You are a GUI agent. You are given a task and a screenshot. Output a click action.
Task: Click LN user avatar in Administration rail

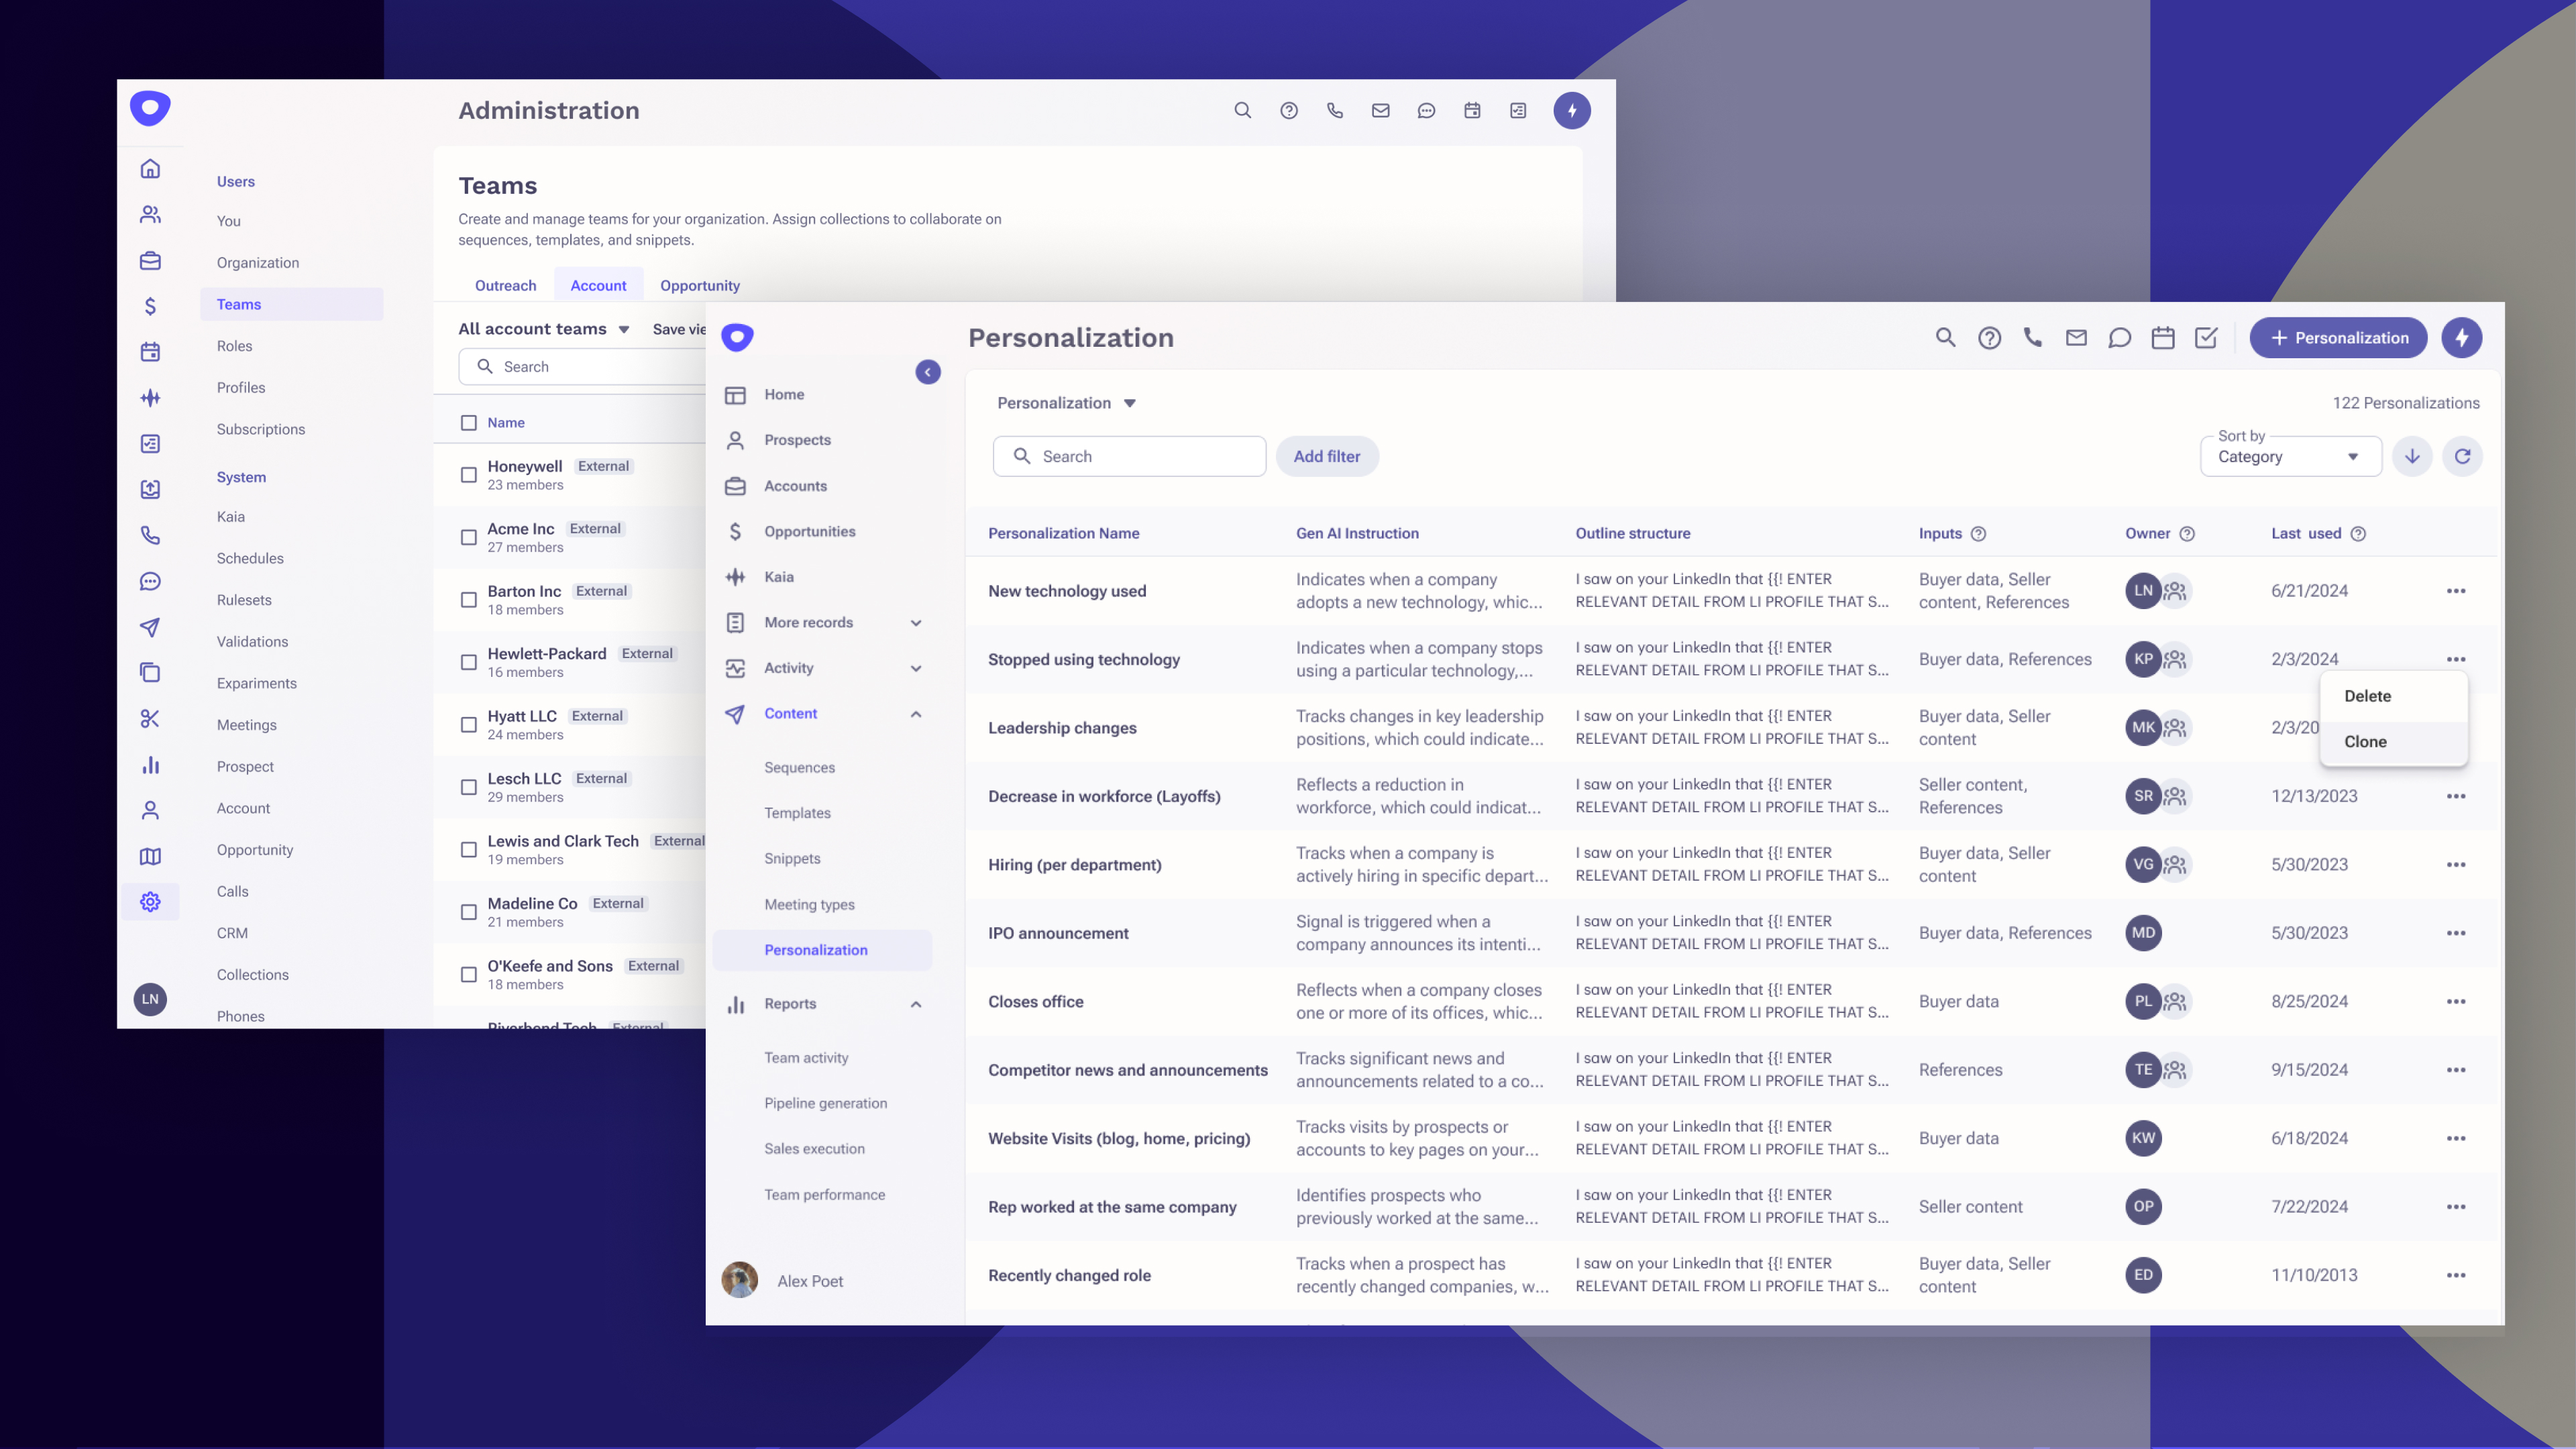(150, 999)
